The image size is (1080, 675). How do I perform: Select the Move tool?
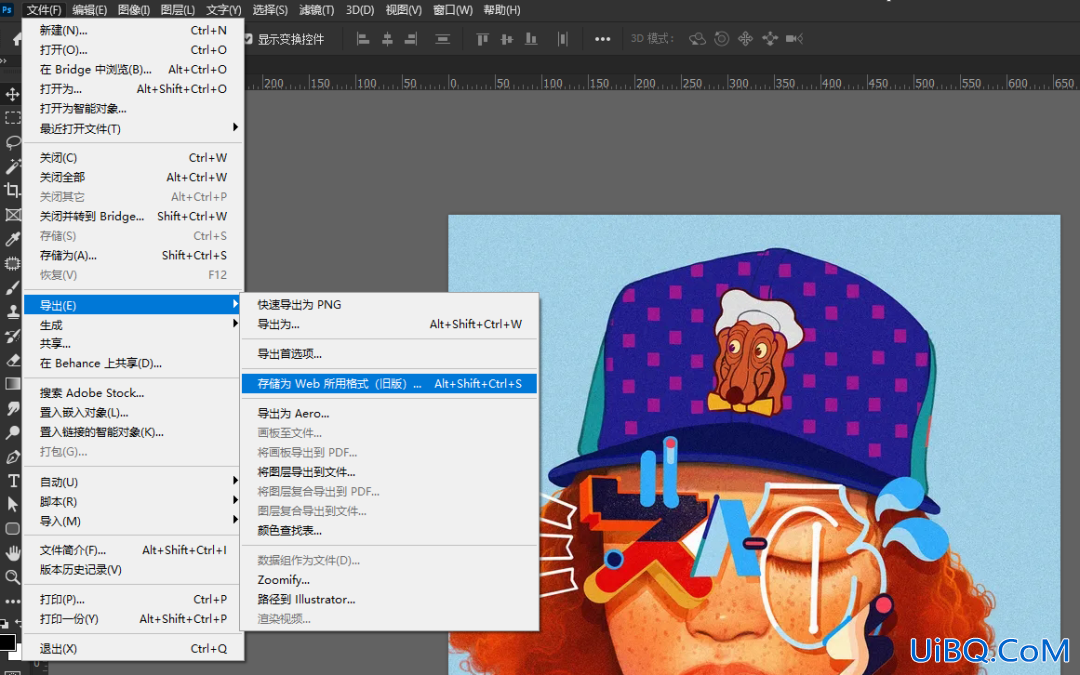pyautogui.click(x=12, y=94)
